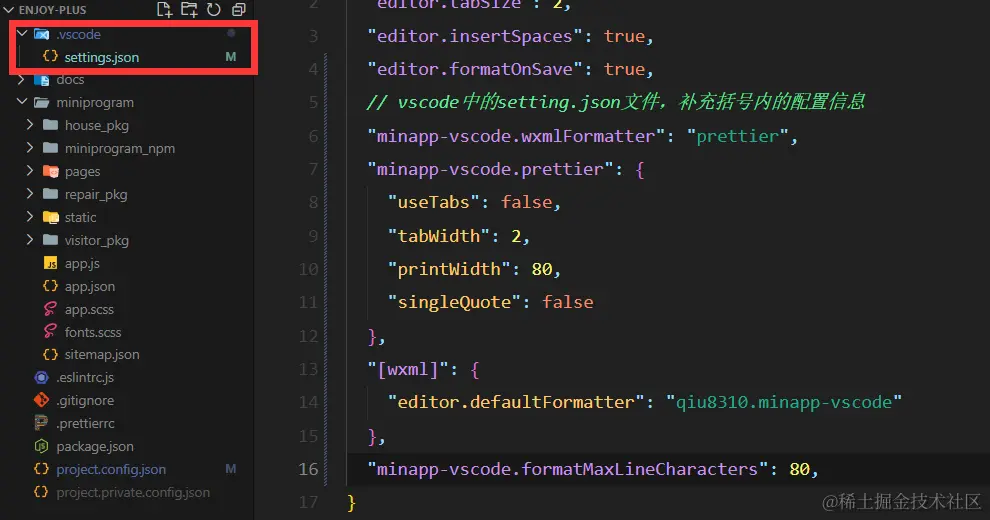Collapse the ENJOY-PLUS root section chevron
Screen dimensions: 990x520
pos(9,10)
